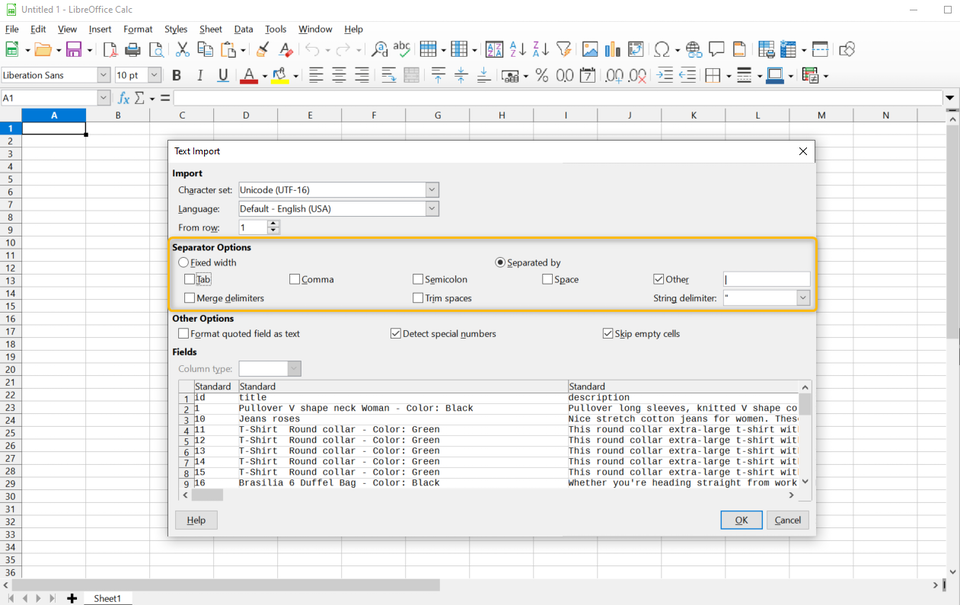960x605 pixels.
Task: Click the Save document icon
Action: coord(73,49)
